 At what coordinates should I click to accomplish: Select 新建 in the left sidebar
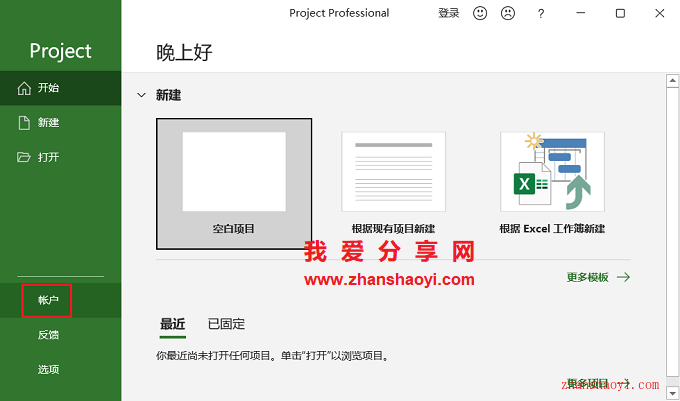tap(60, 123)
